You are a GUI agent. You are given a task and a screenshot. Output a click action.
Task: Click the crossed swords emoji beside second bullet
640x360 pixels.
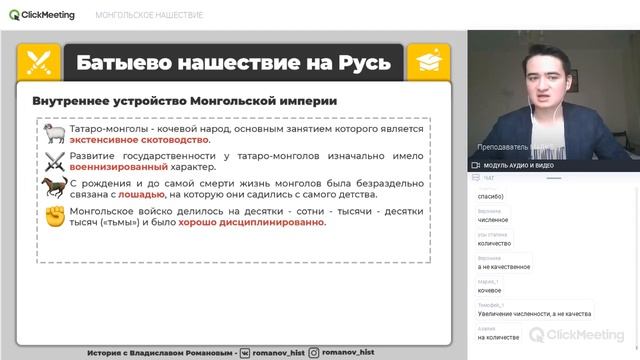(55, 161)
